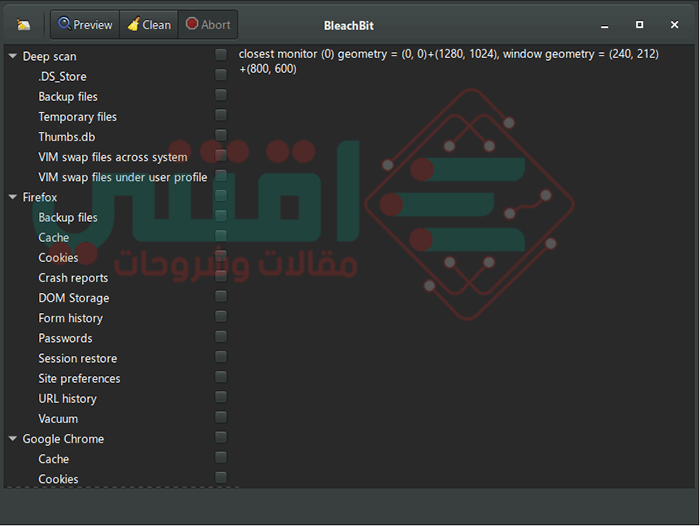Check Backup files under Deep scan
Image resolution: width=700 pixels, height=527 pixels.
[221, 95]
